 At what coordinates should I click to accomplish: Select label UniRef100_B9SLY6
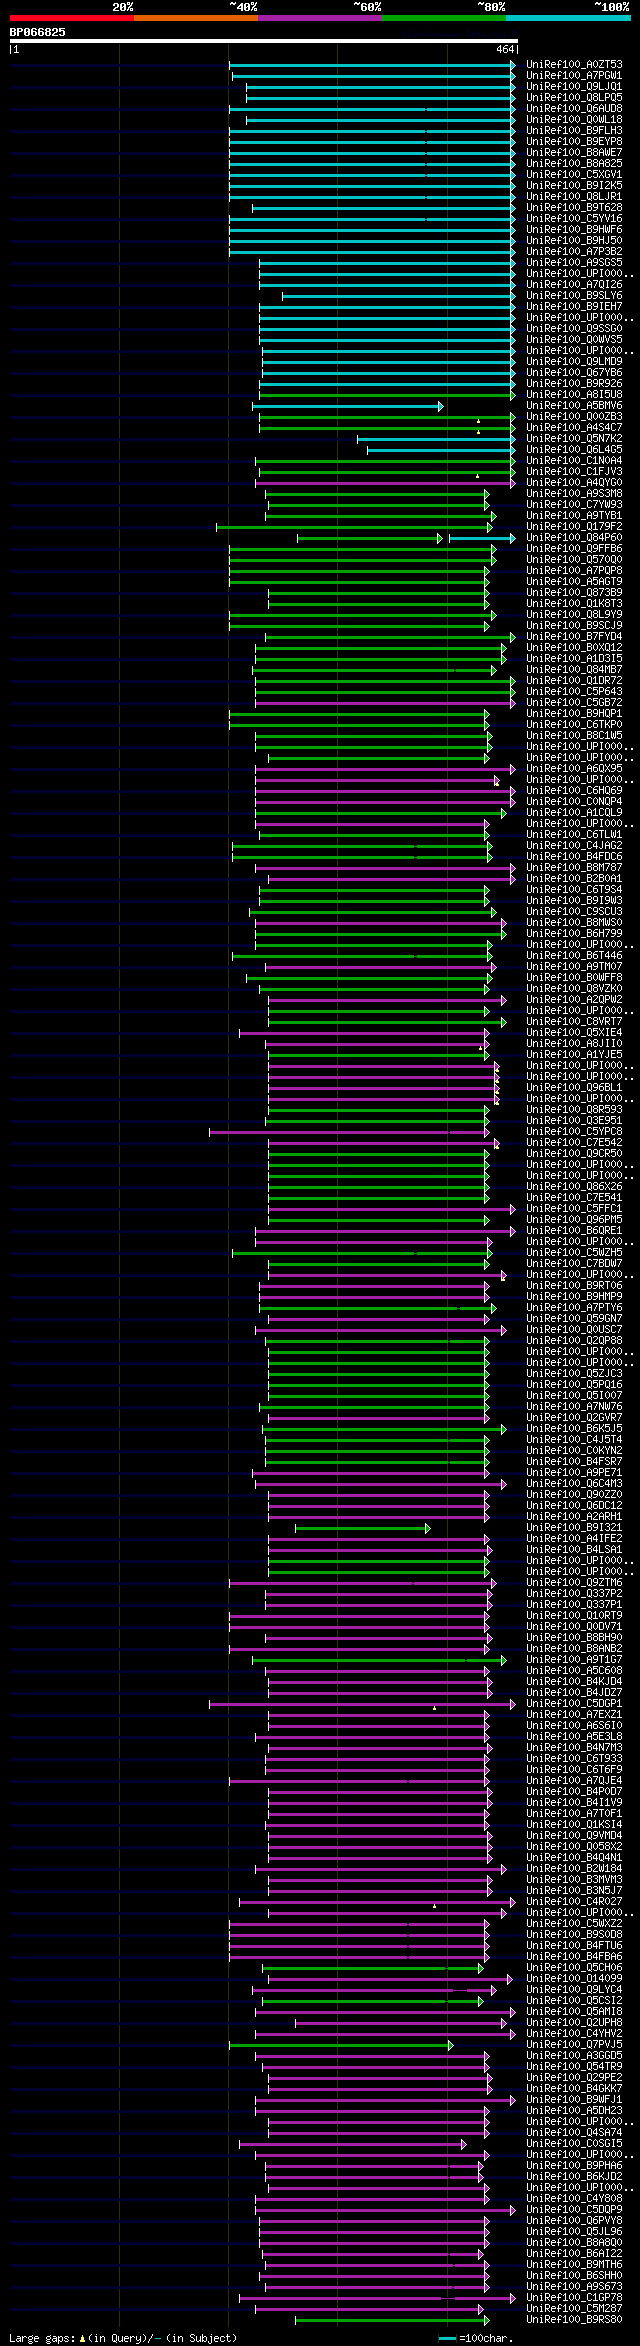pyautogui.click(x=574, y=296)
